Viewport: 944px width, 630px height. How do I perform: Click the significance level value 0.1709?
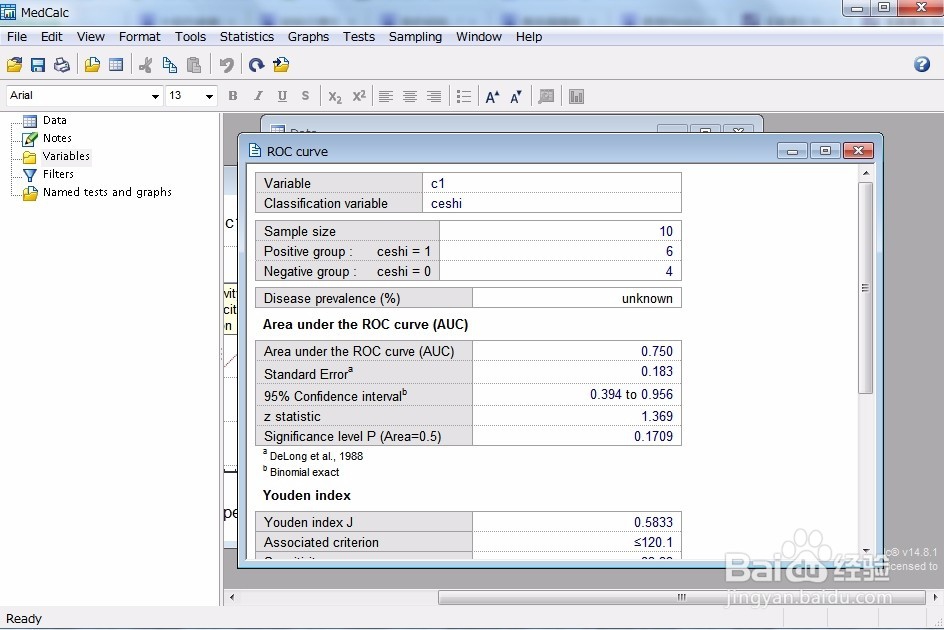[653, 436]
